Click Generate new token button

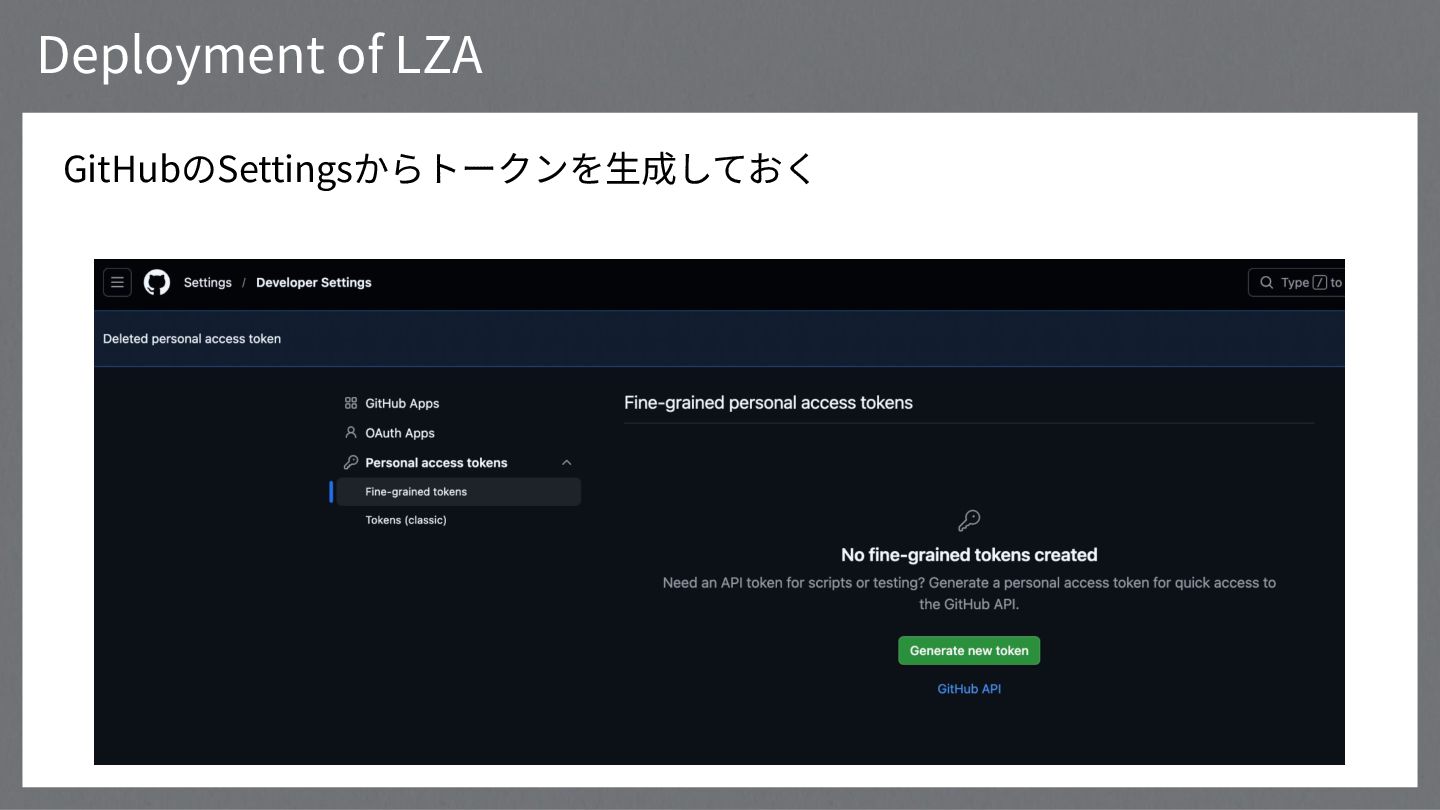coord(969,650)
